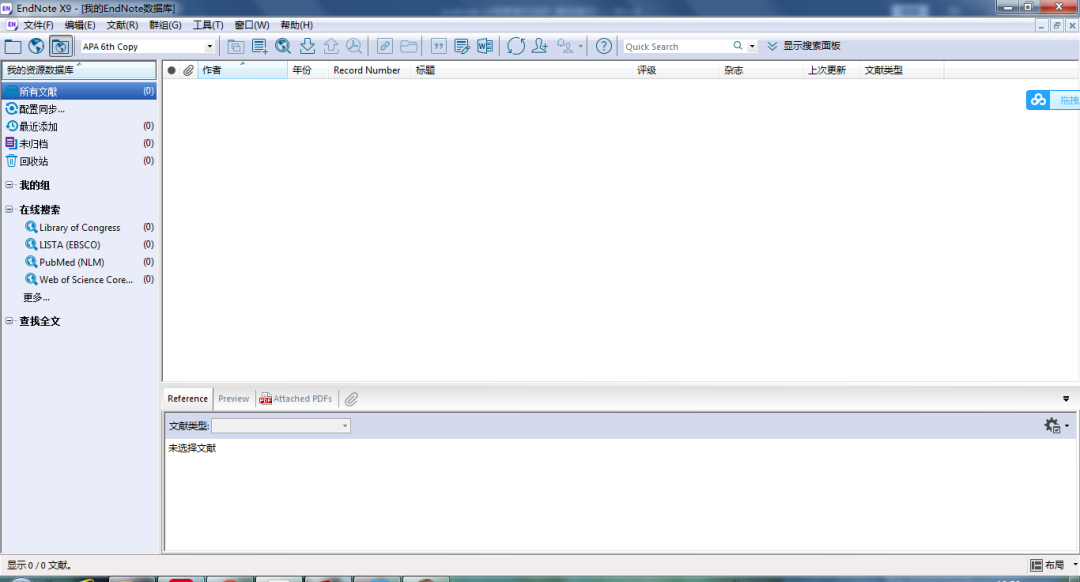The height and width of the screenshot is (582, 1080).
Task: Click the Open Link chain icon
Action: tap(384, 46)
